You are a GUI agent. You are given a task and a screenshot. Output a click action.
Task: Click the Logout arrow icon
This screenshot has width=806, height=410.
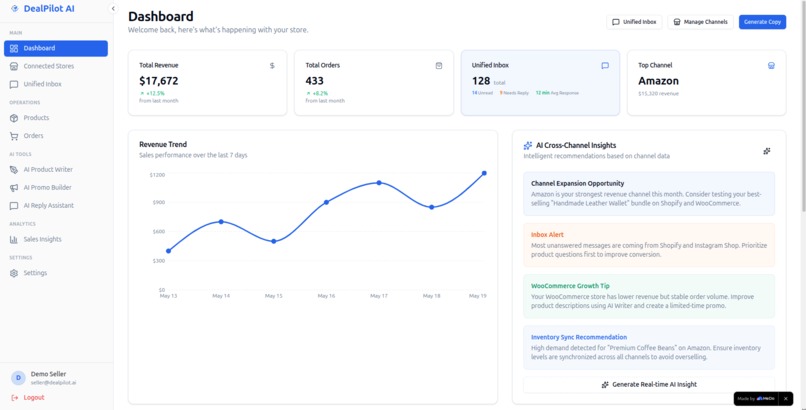(14, 398)
